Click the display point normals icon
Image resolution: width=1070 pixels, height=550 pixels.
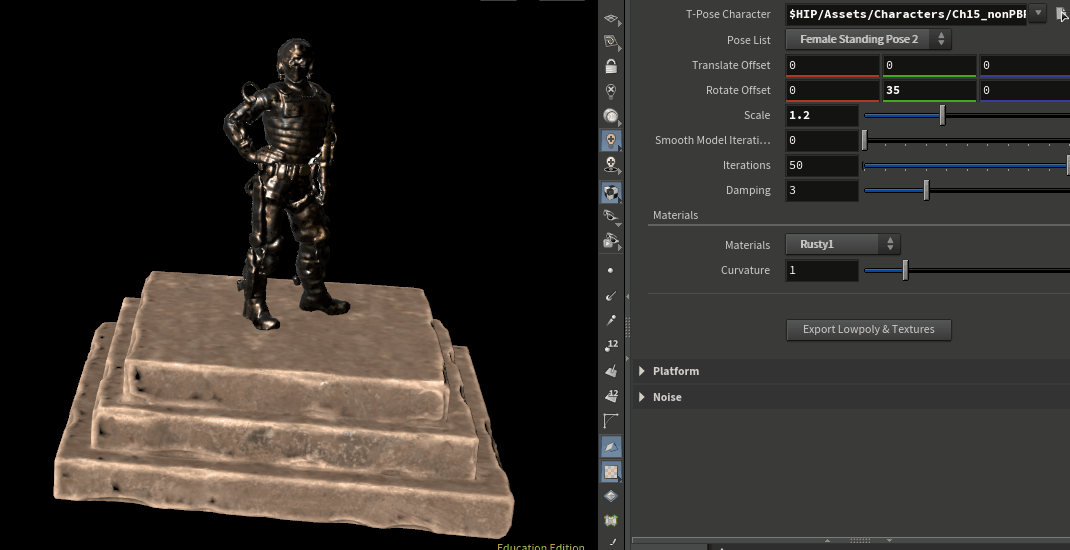(x=611, y=296)
